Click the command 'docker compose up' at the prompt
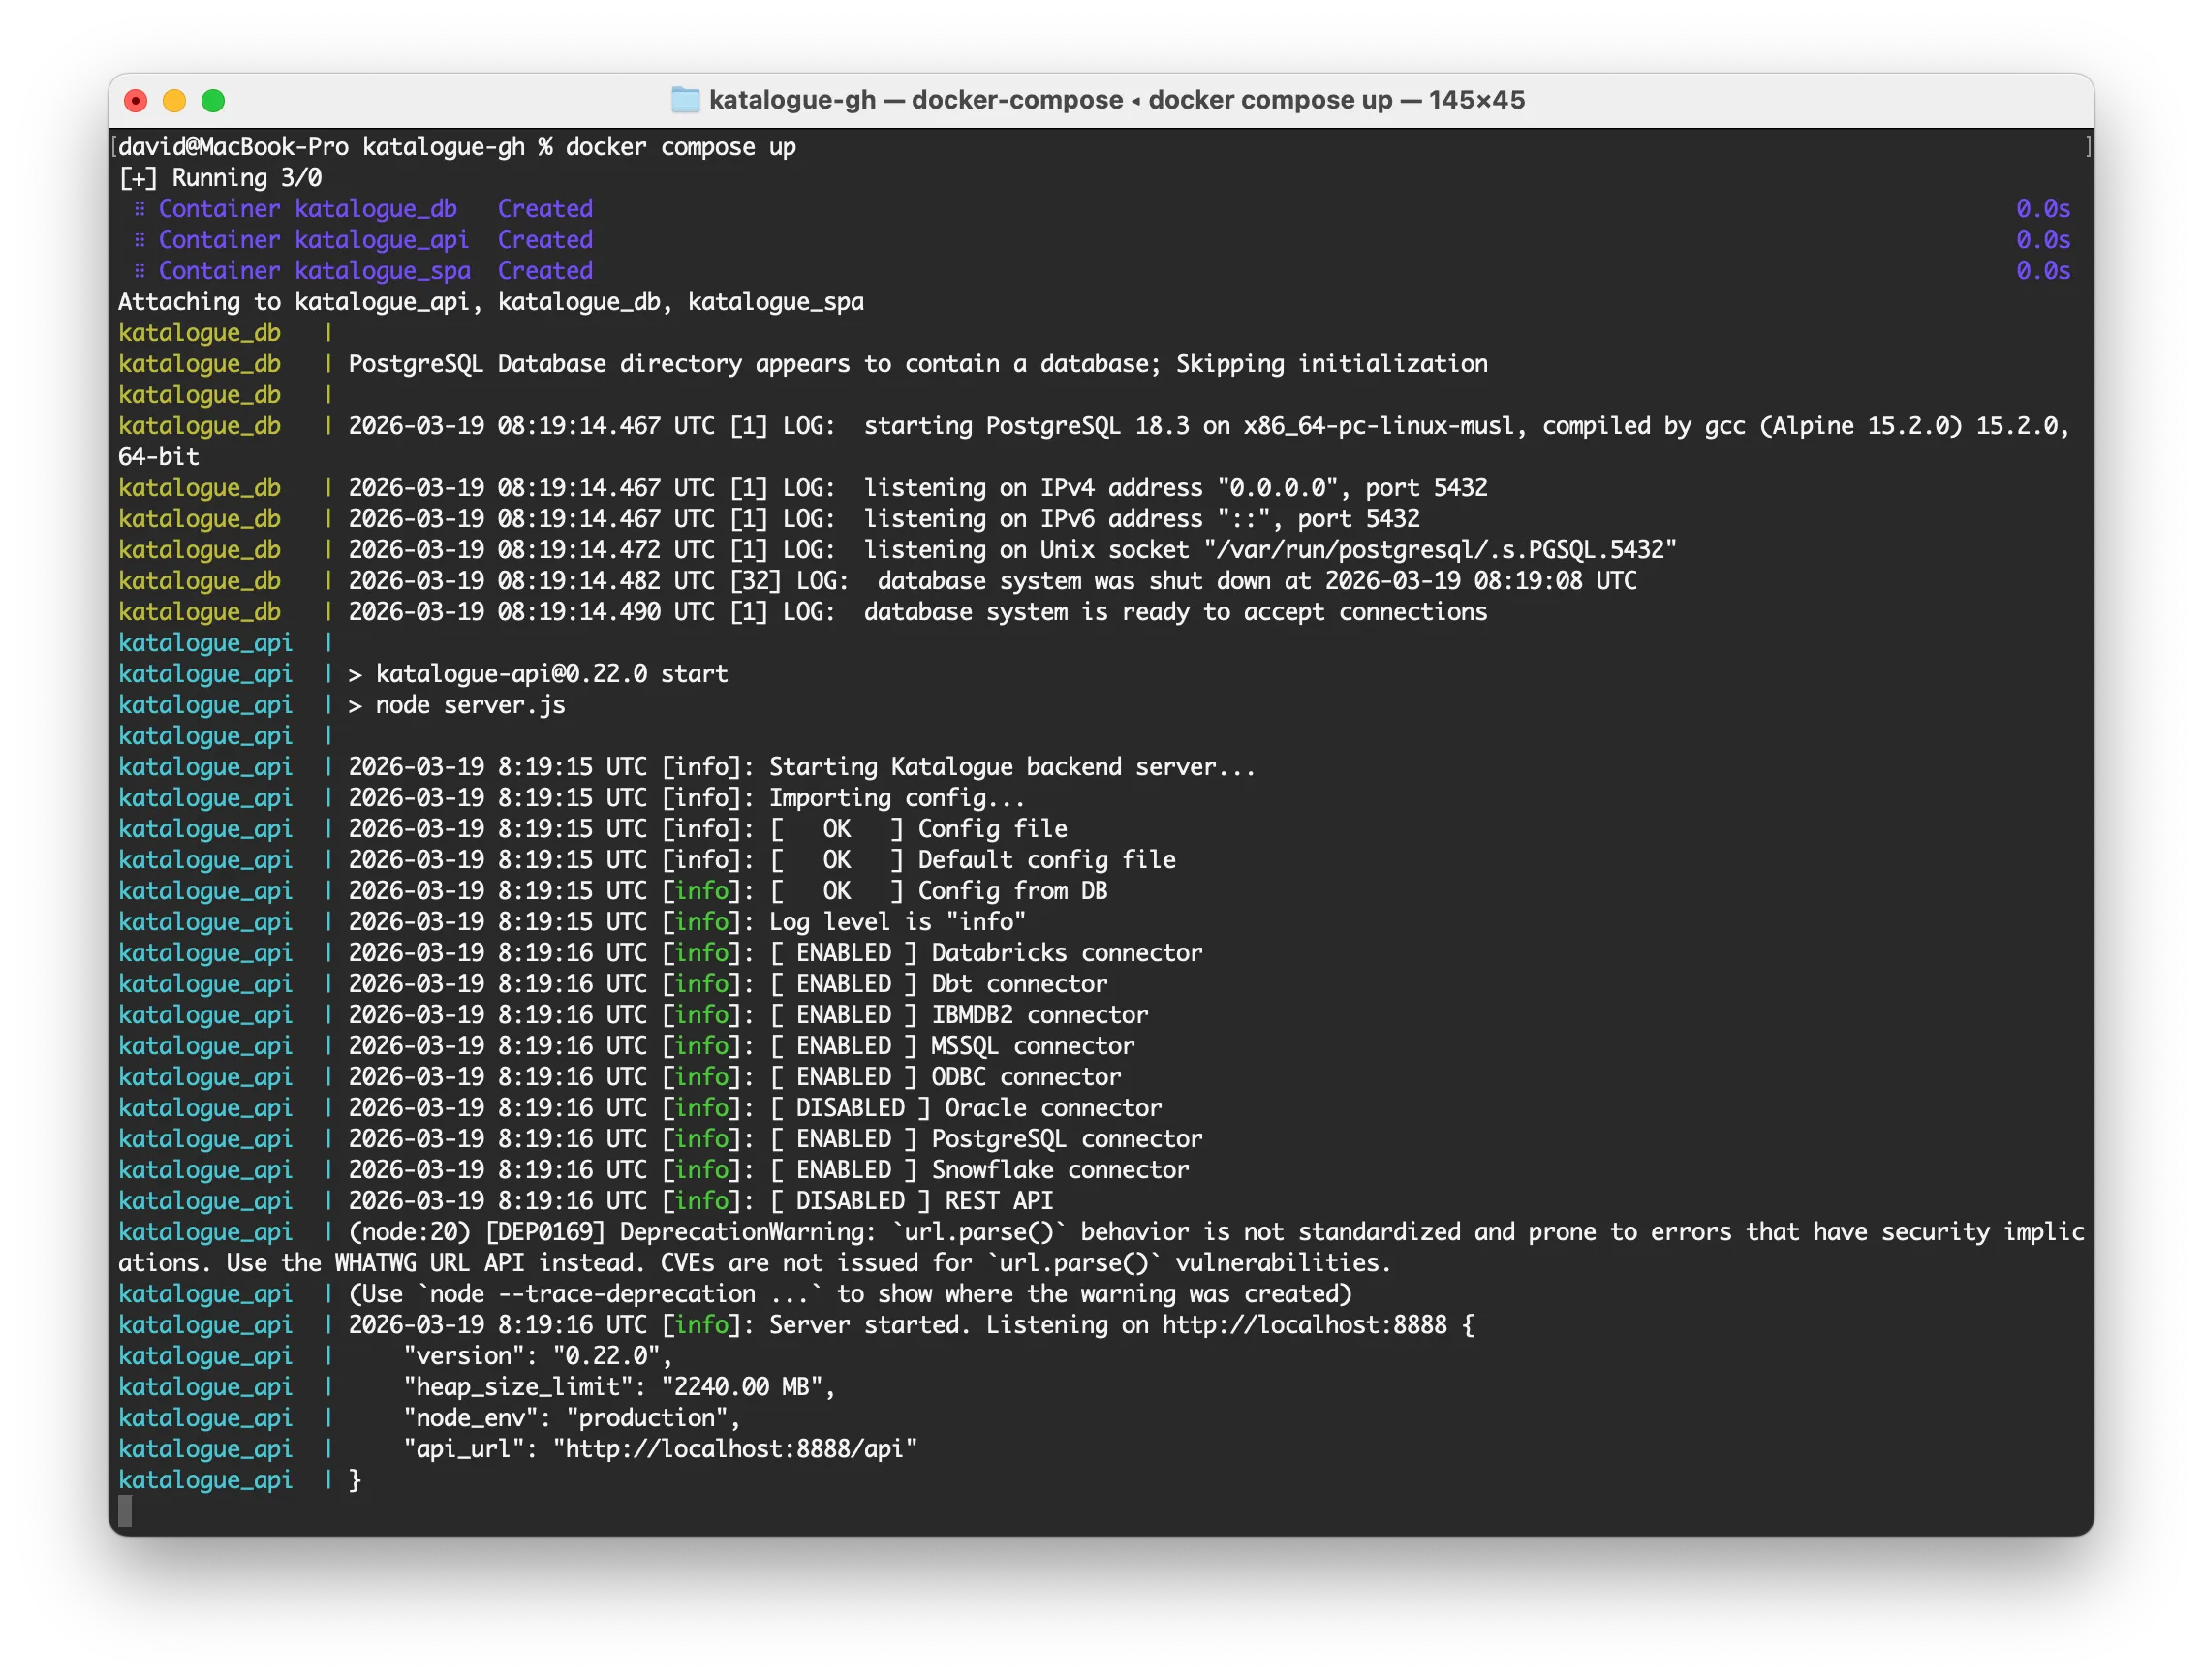The height and width of the screenshot is (1680, 2203). click(680, 147)
